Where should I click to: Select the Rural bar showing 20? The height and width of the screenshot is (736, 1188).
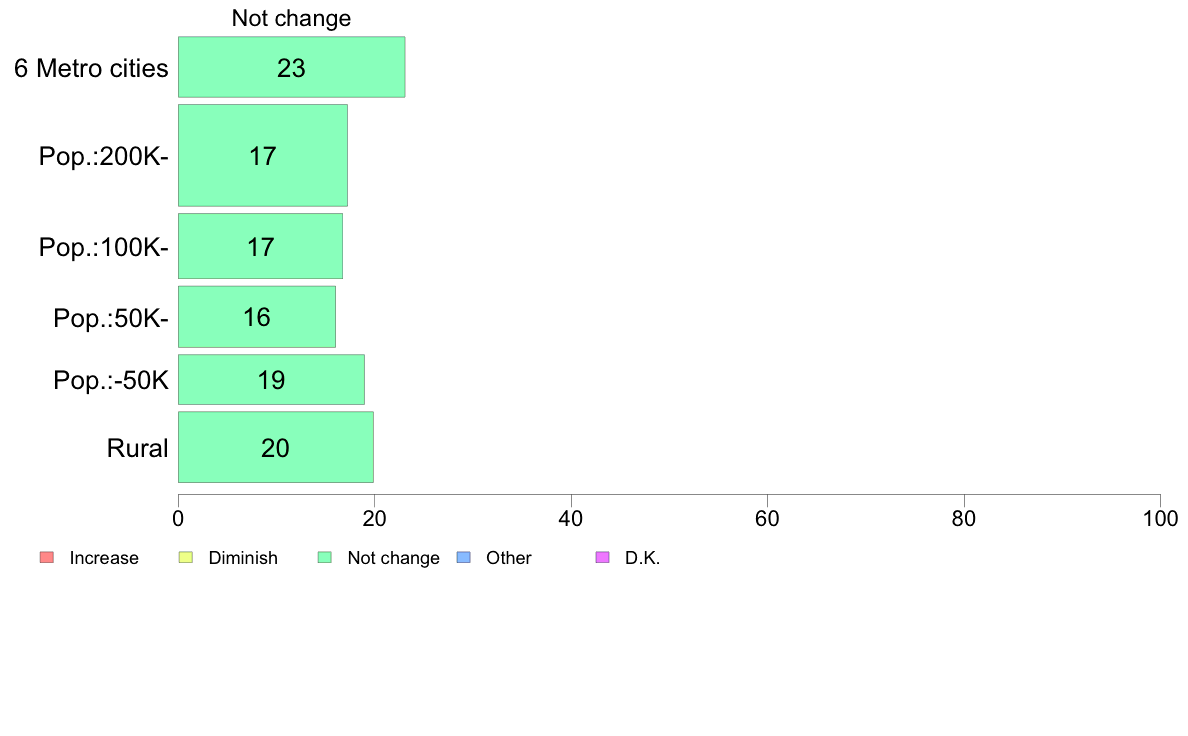(276, 447)
